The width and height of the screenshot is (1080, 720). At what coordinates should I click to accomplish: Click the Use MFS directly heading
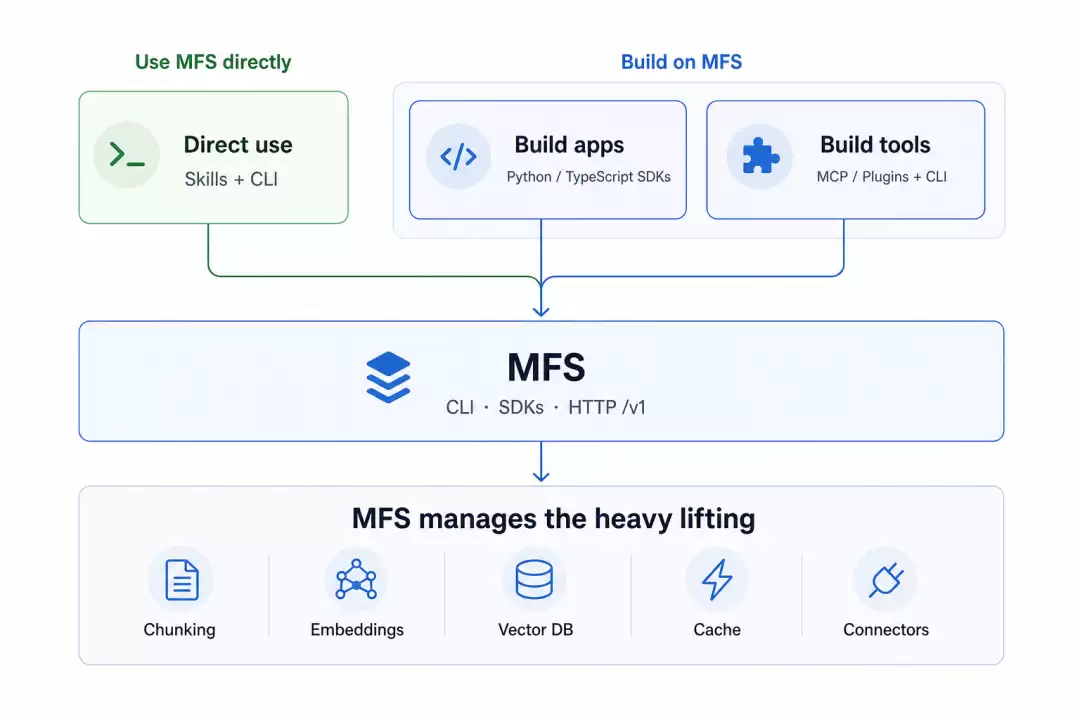pyautogui.click(x=213, y=62)
